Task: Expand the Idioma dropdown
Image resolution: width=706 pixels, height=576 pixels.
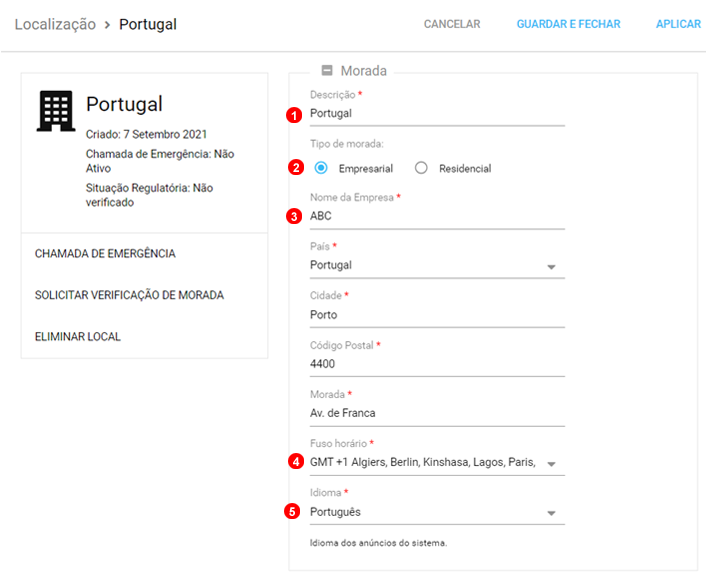Action: tap(550, 513)
